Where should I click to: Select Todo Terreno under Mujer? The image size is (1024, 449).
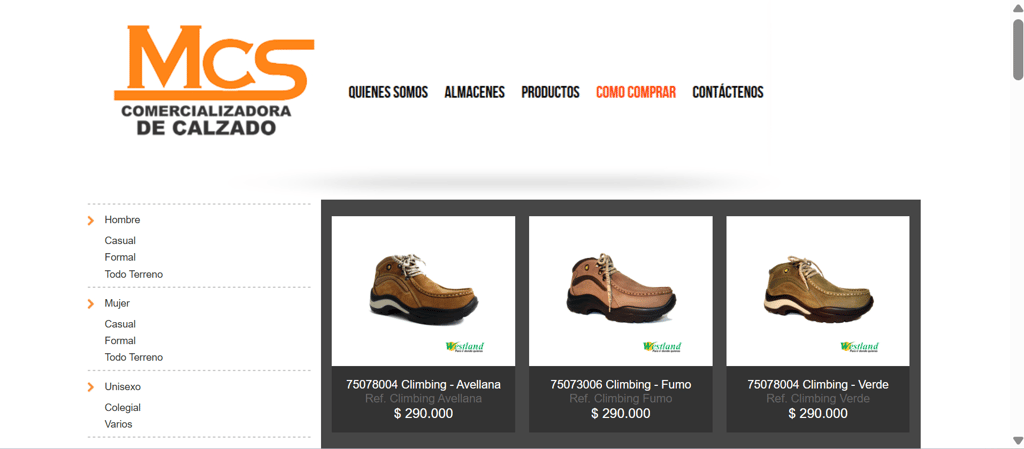134,358
